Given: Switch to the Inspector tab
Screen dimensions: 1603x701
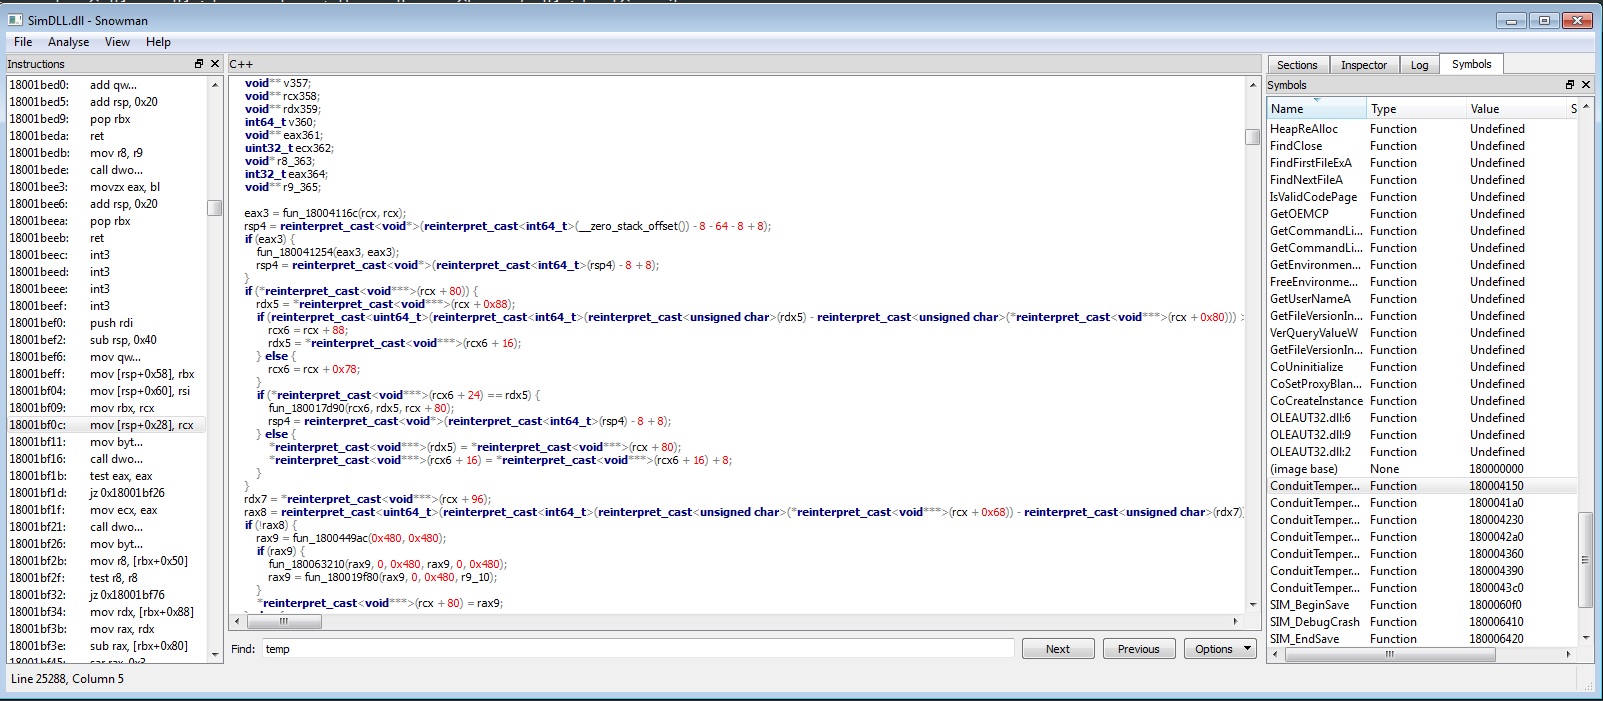Looking at the screenshot, I should coord(1363,65).
